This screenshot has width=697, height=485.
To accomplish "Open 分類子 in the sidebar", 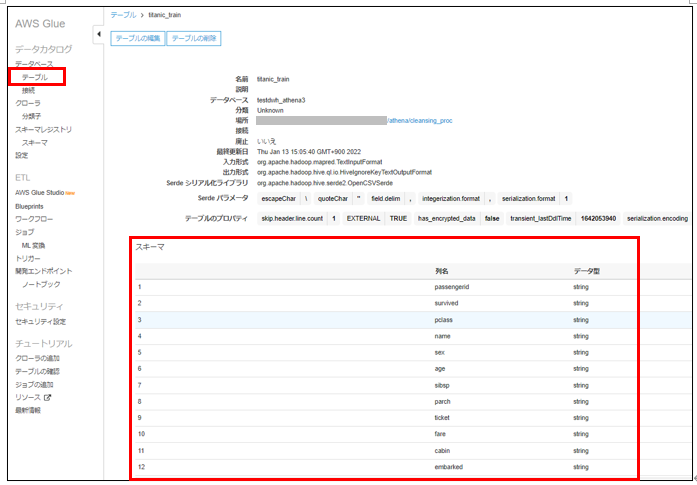I will click(32, 116).
